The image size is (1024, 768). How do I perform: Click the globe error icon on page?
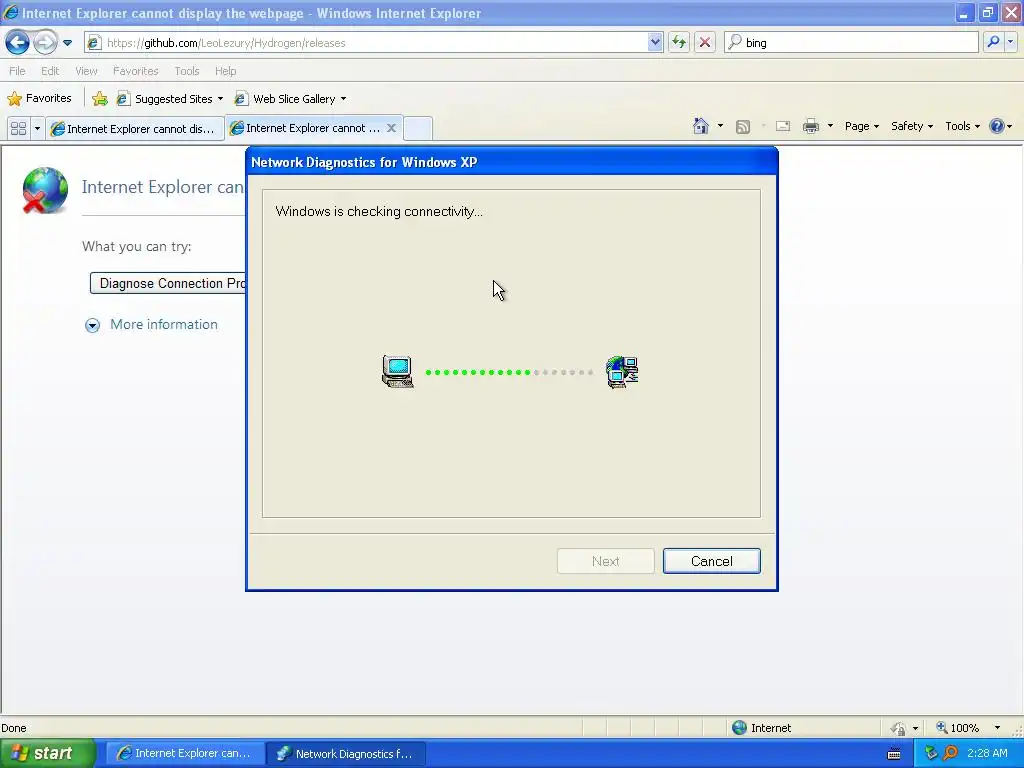point(45,190)
